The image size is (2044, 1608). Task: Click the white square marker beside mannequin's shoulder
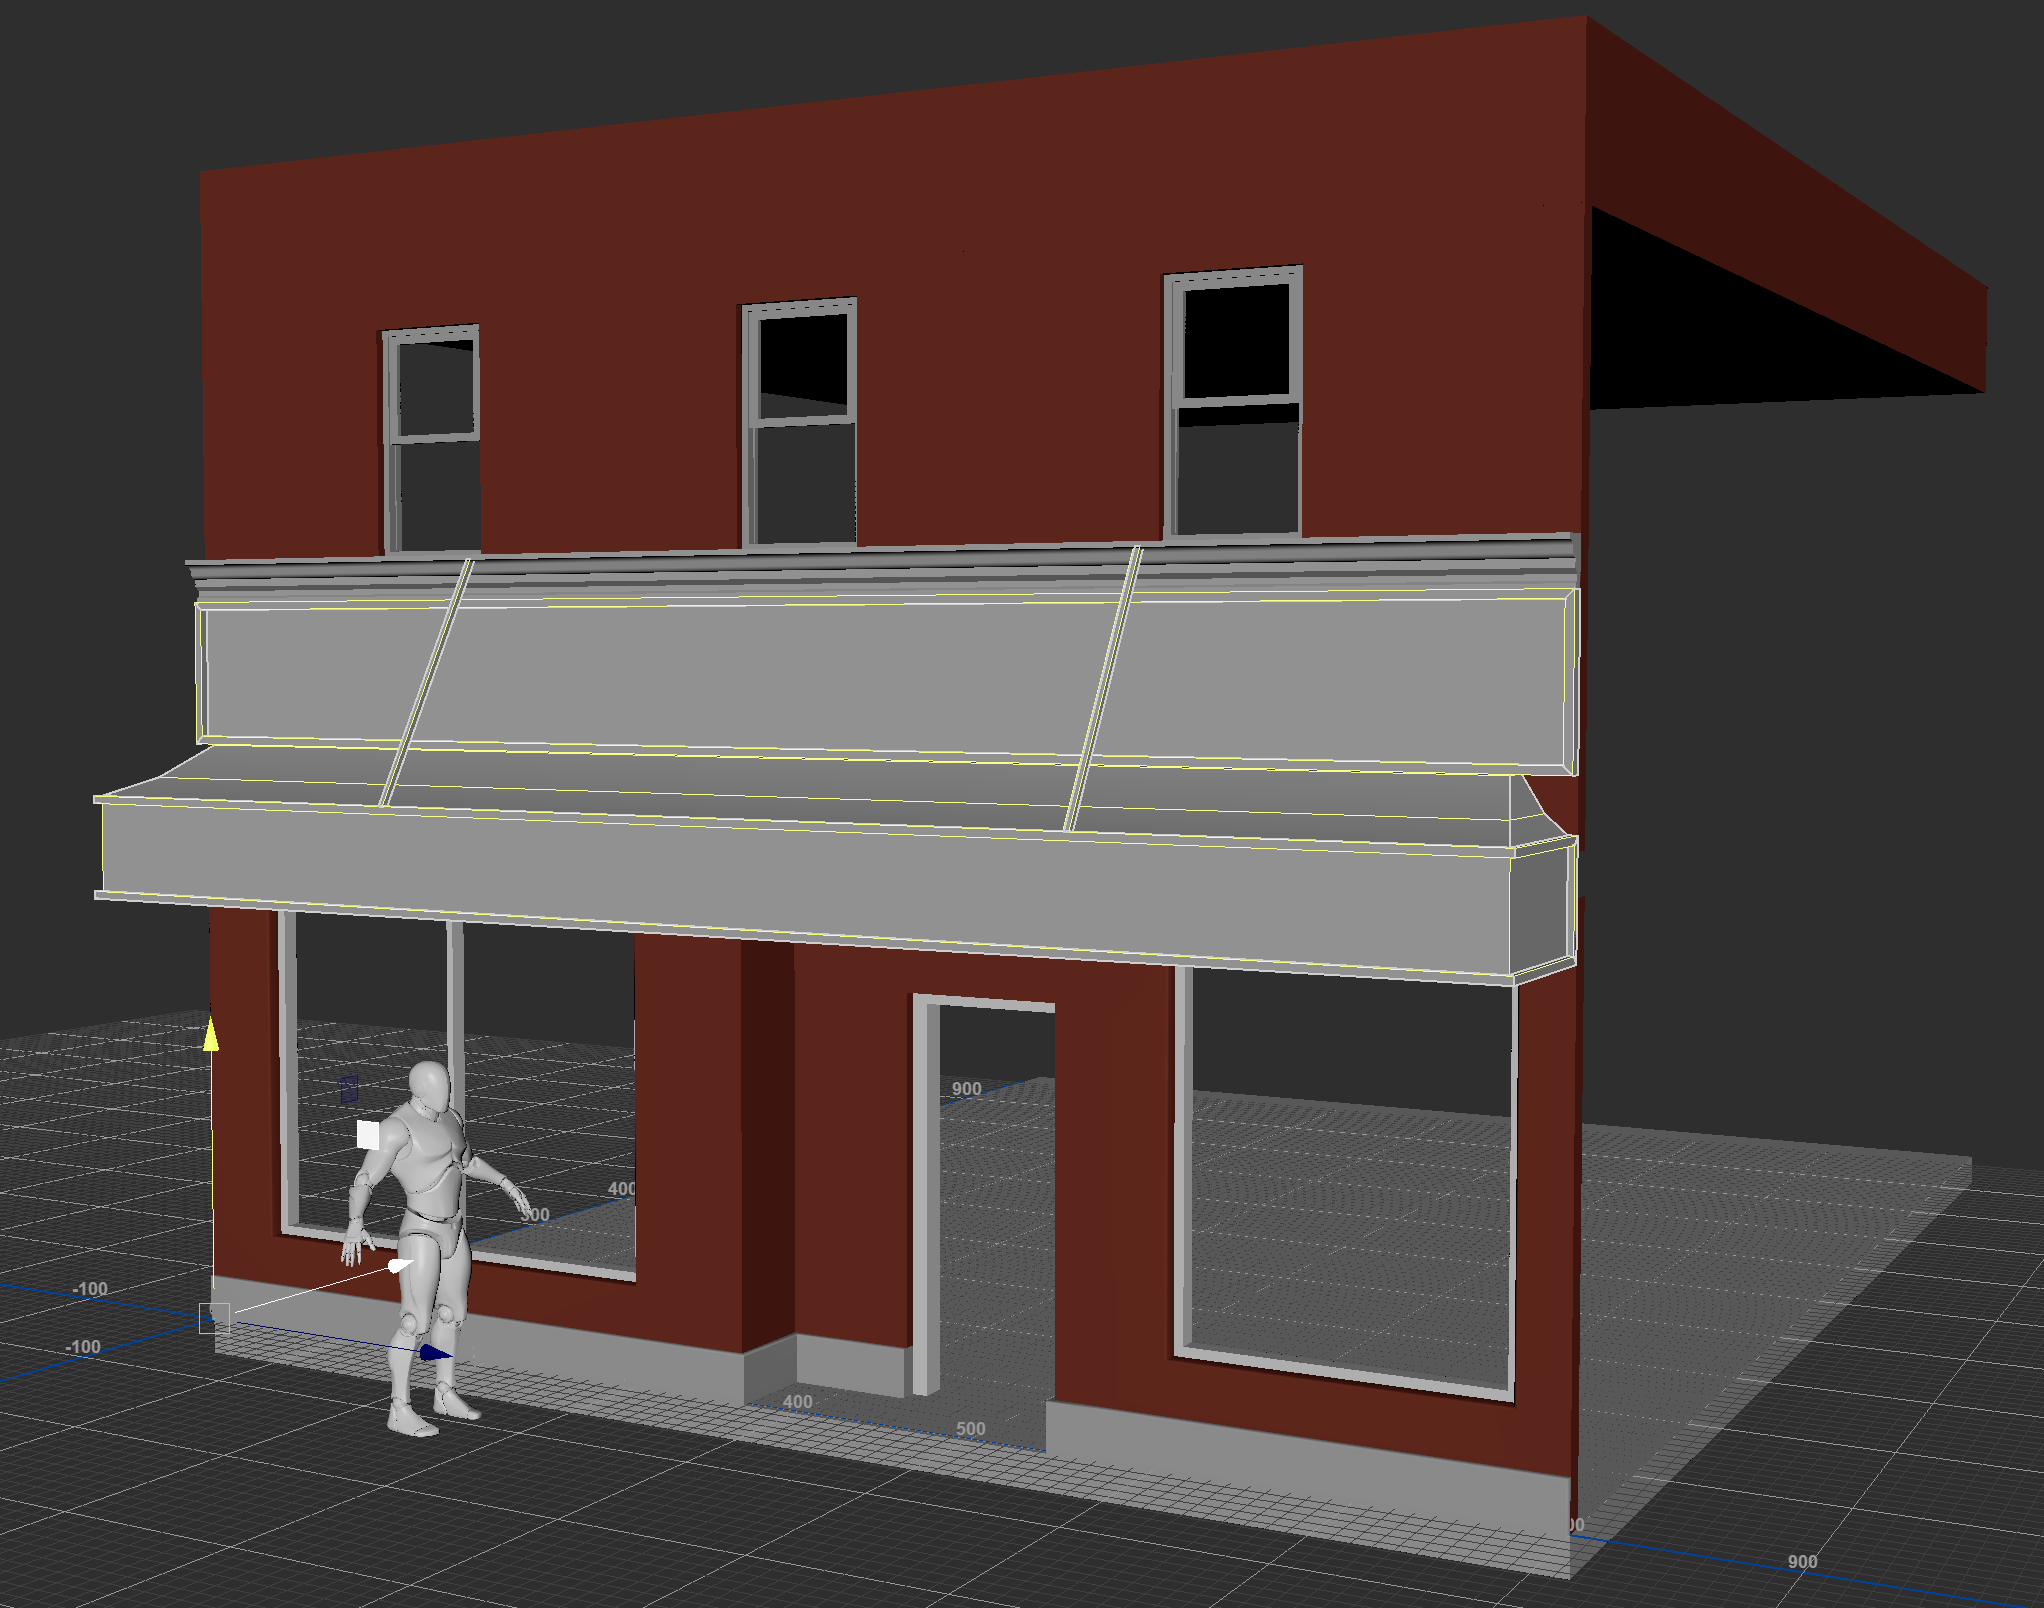pyautogui.click(x=369, y=1134)
